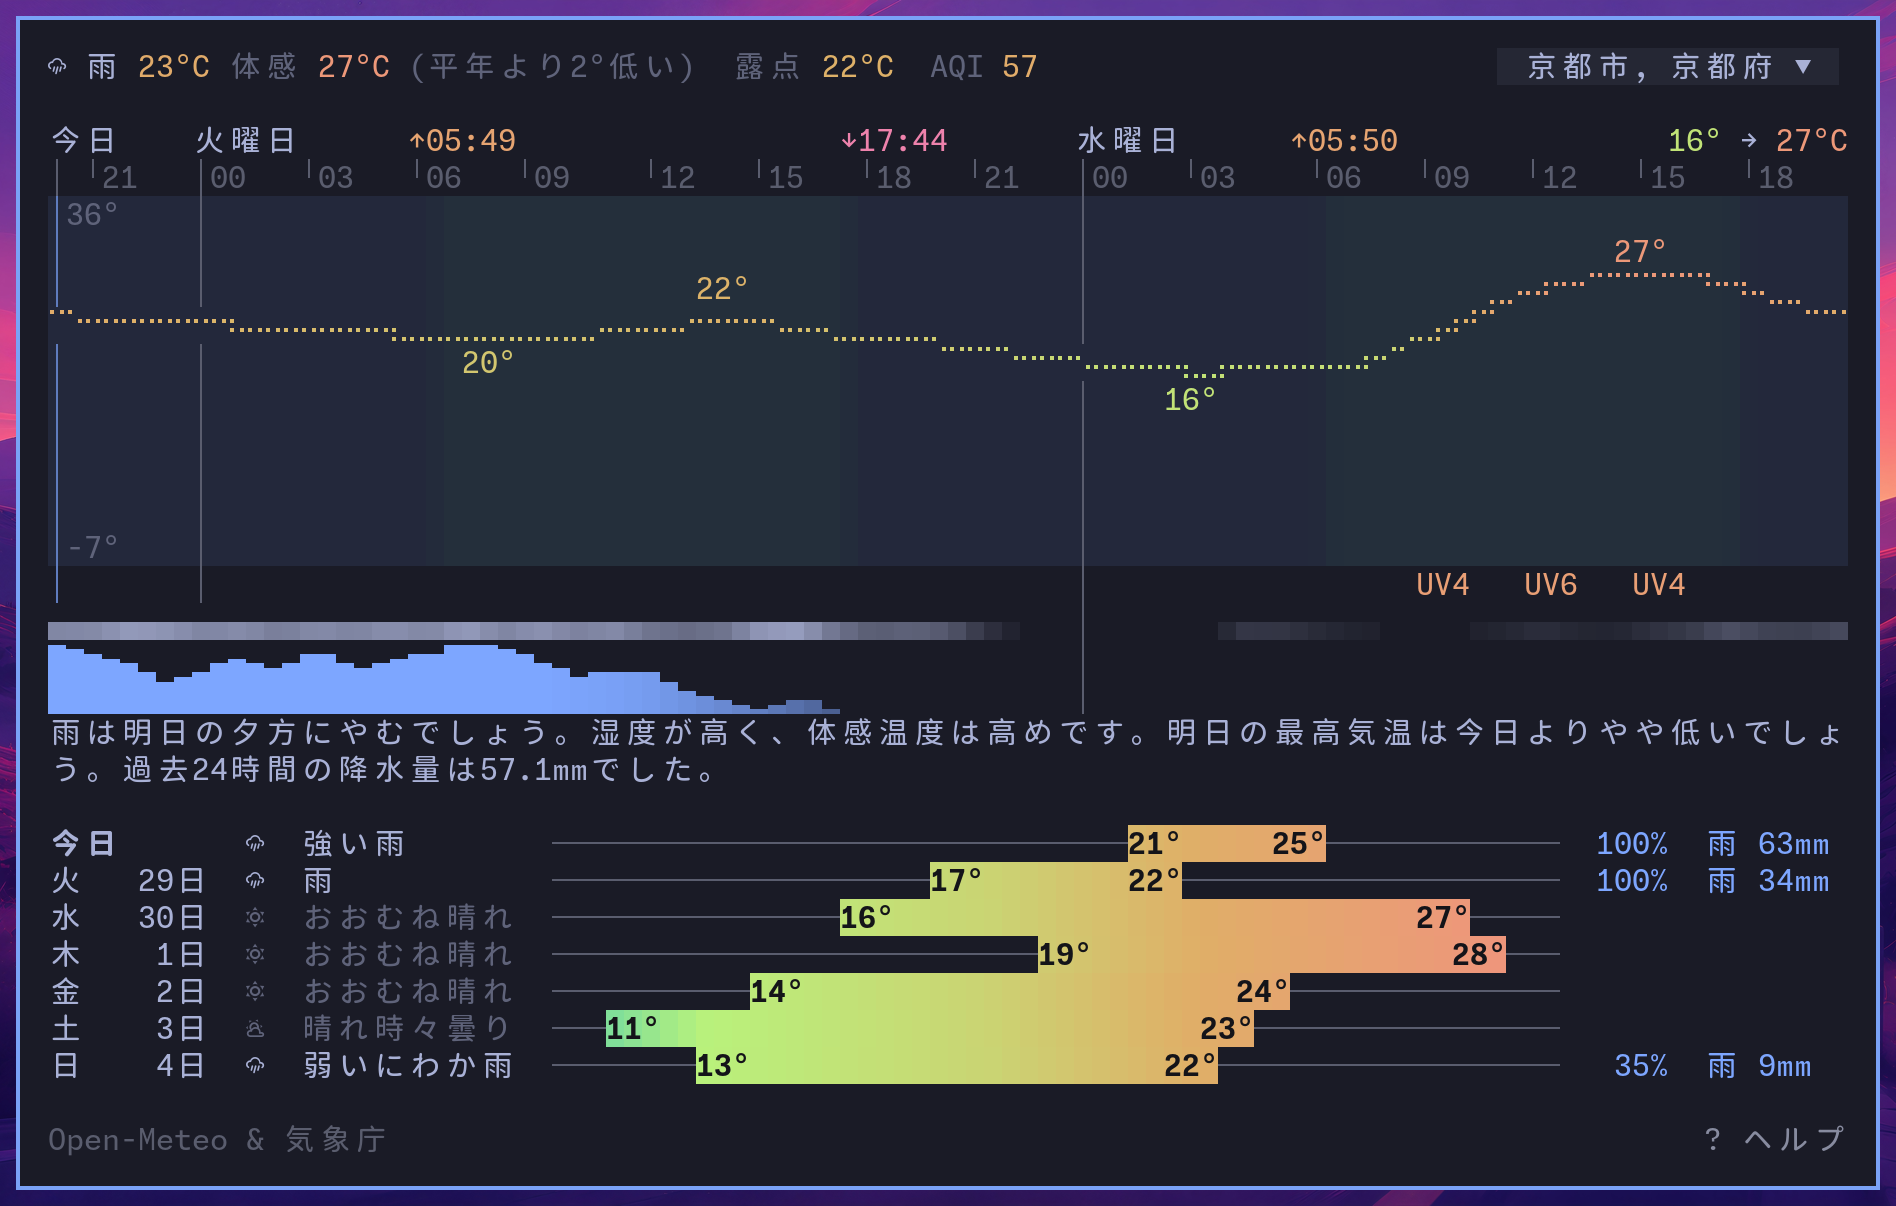Click the rain icon in the 火 29日 row
The image size is (1896, 1206).
tap(255, 881)
